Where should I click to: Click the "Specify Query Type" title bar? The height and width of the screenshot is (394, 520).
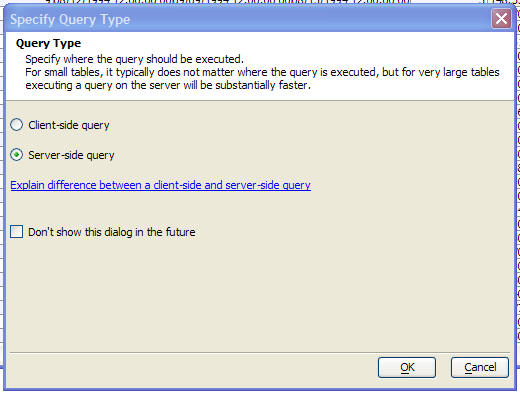[247, 19]
